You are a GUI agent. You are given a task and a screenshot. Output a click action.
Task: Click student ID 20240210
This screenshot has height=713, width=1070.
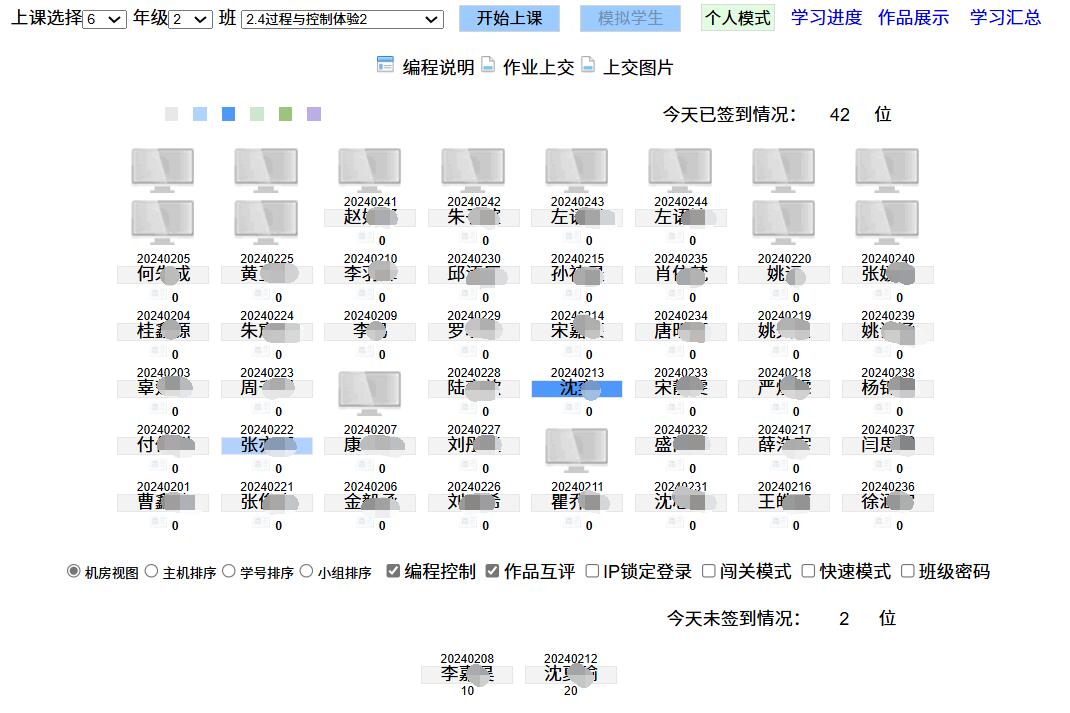pos(370,259)
